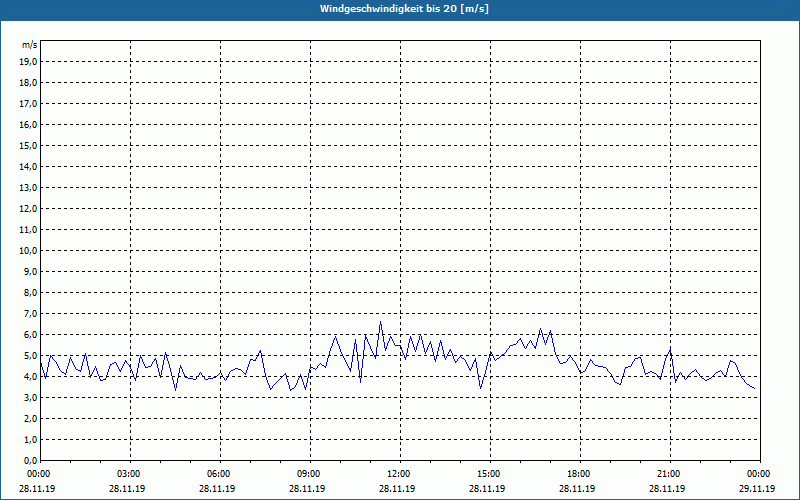Click the 10,0 y-axis label
800x500 pixels.
click(30, 251)
